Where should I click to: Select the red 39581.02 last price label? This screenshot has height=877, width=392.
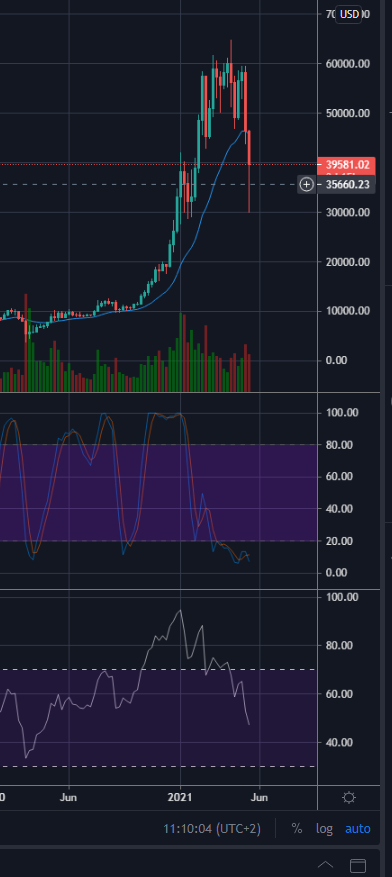pos(347,164)
